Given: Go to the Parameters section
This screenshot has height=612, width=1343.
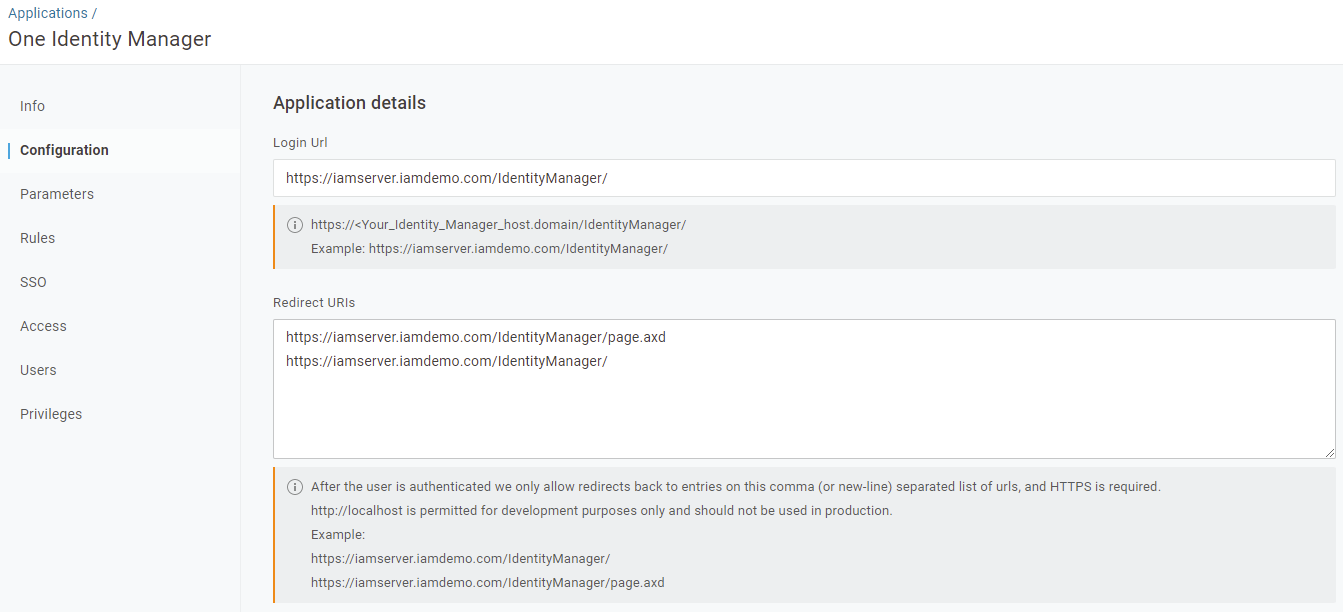Looking at the screenshot, I should [57, 194].
